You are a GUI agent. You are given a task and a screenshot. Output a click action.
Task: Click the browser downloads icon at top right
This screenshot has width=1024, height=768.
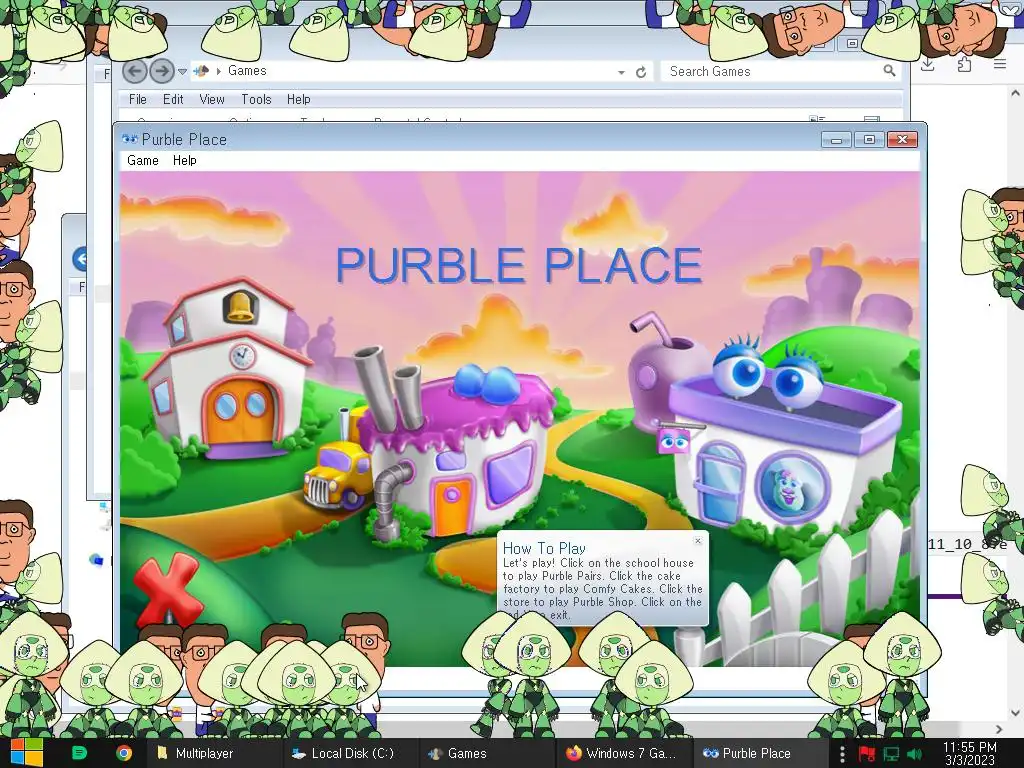tap(928, 64)
